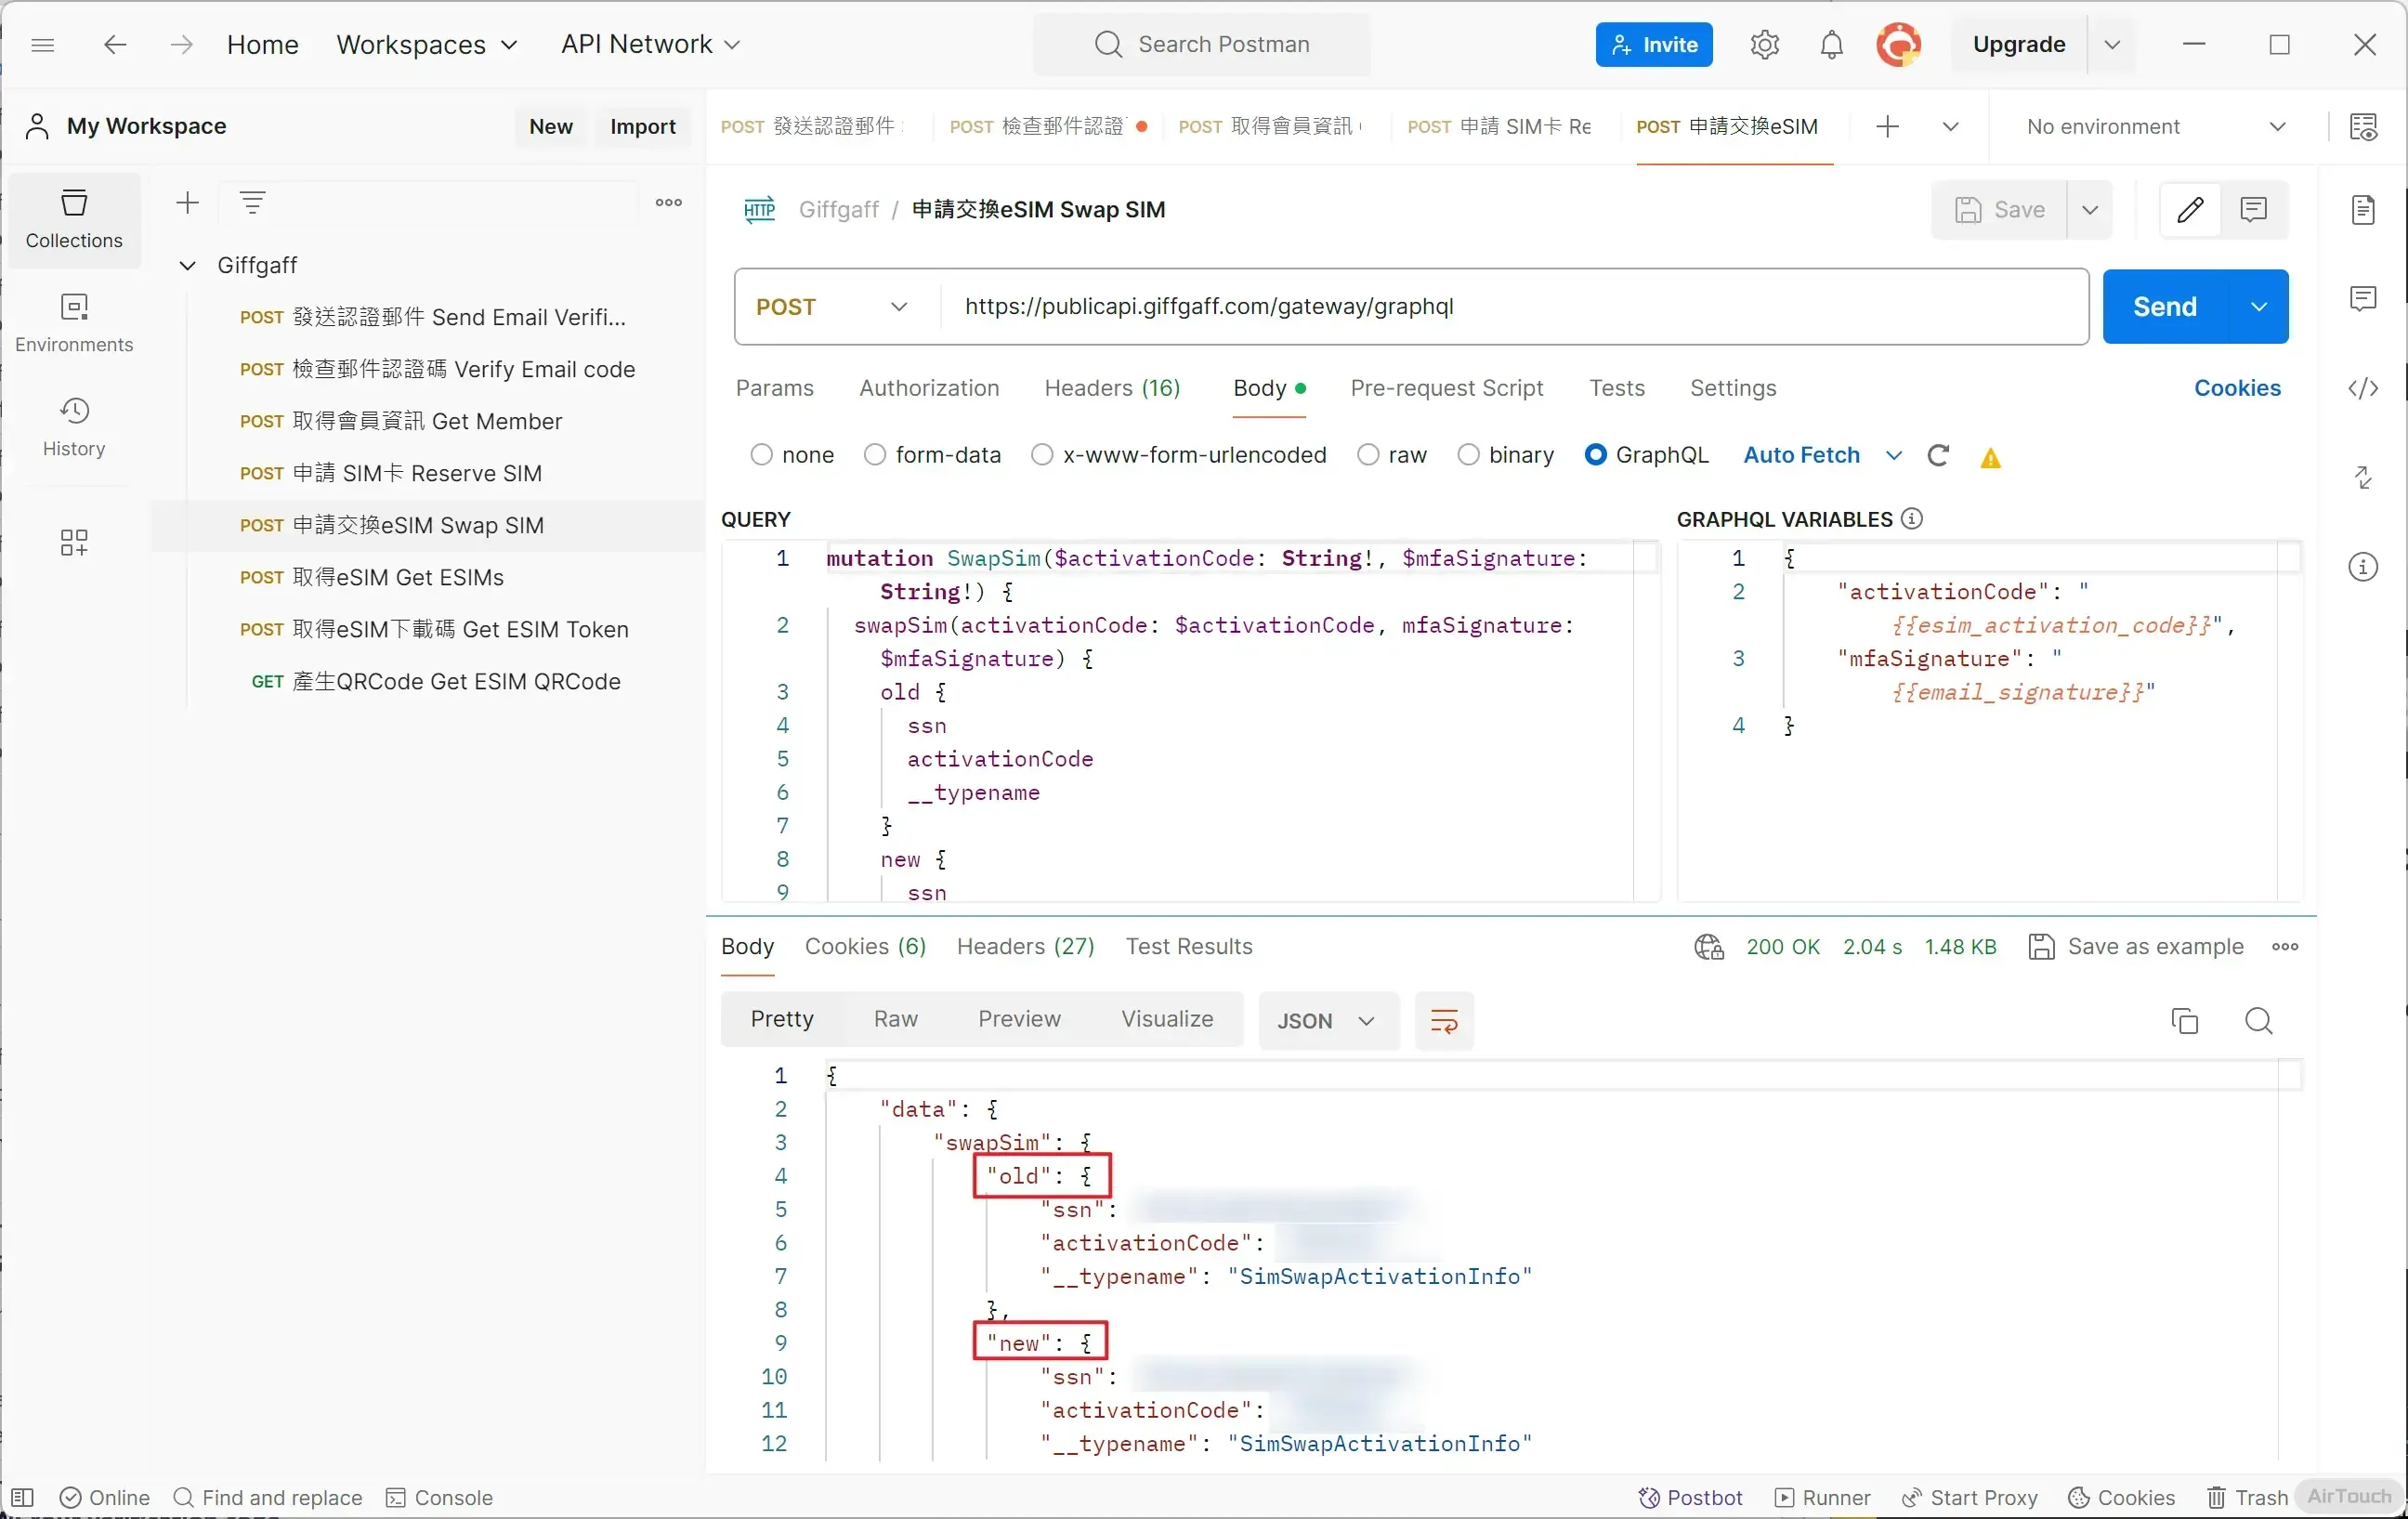Open the notifications bell
2408x1519 pixels.
1831,44
